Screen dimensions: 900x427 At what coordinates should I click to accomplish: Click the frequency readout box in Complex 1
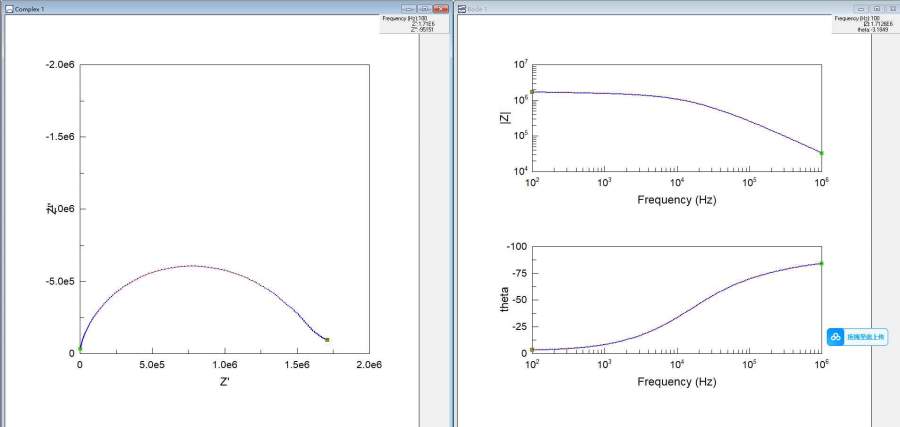(413, 24)
